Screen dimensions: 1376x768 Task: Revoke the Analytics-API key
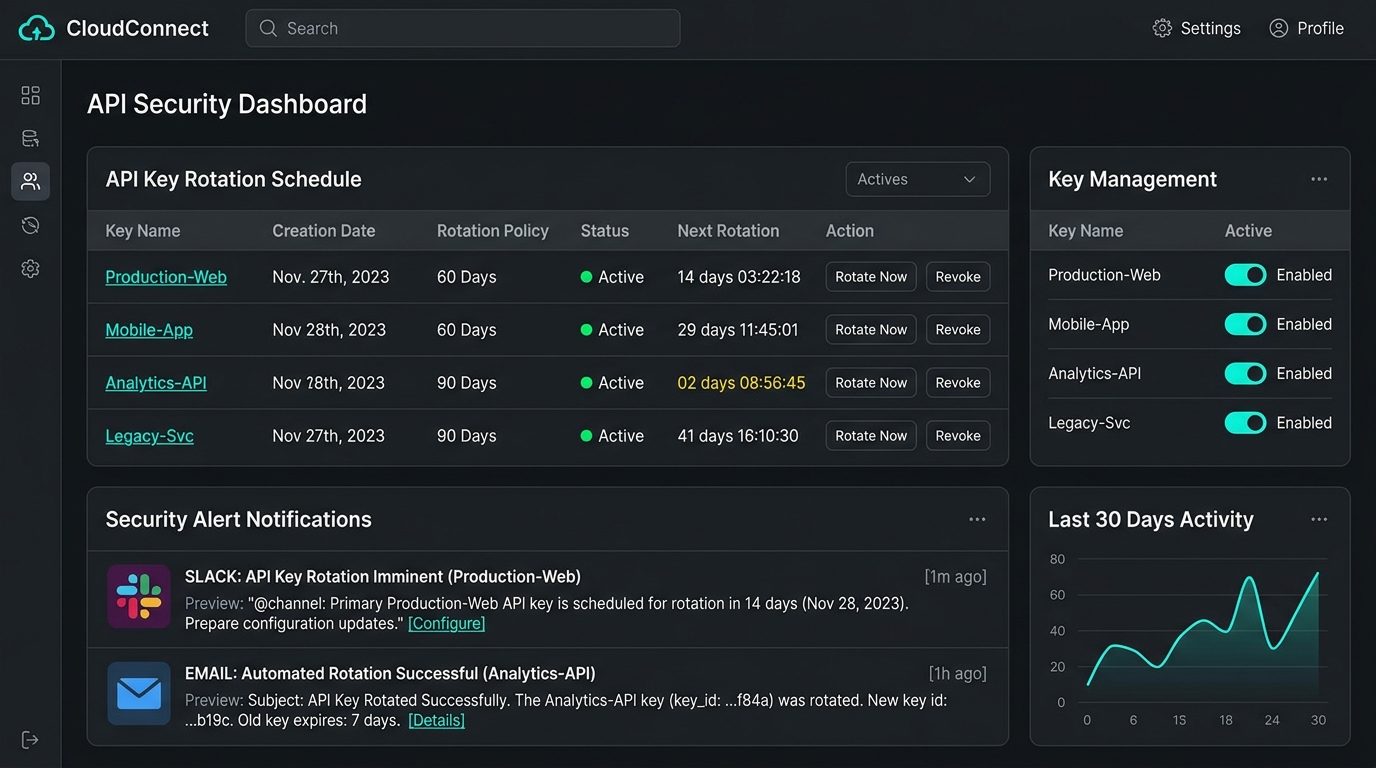(958, 383)
